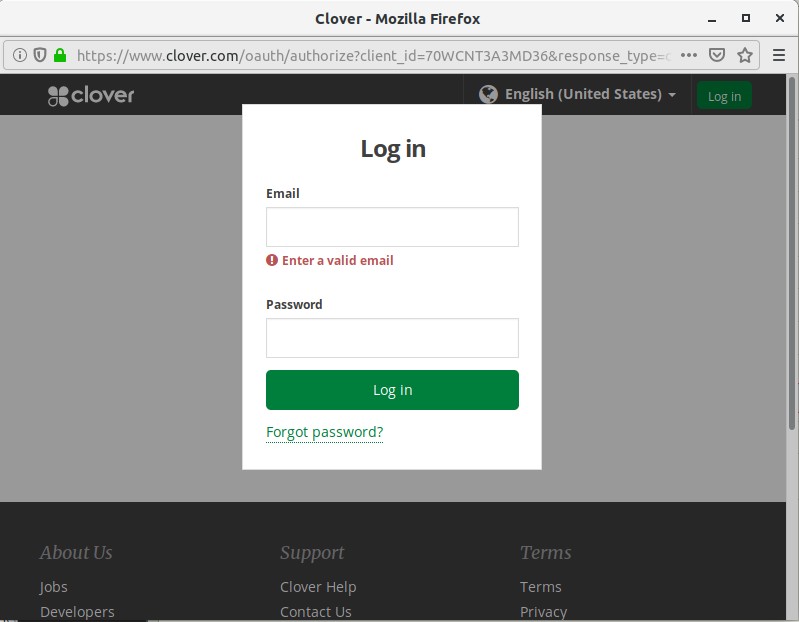Click the 'Log in' form heading
799x622 pixels.
pos(393,149)
